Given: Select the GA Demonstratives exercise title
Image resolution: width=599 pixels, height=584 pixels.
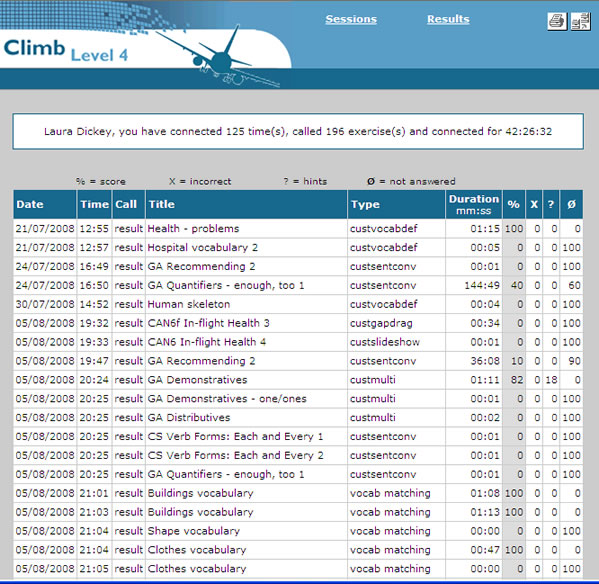Looking at the screenshot, I should point(197,380).
